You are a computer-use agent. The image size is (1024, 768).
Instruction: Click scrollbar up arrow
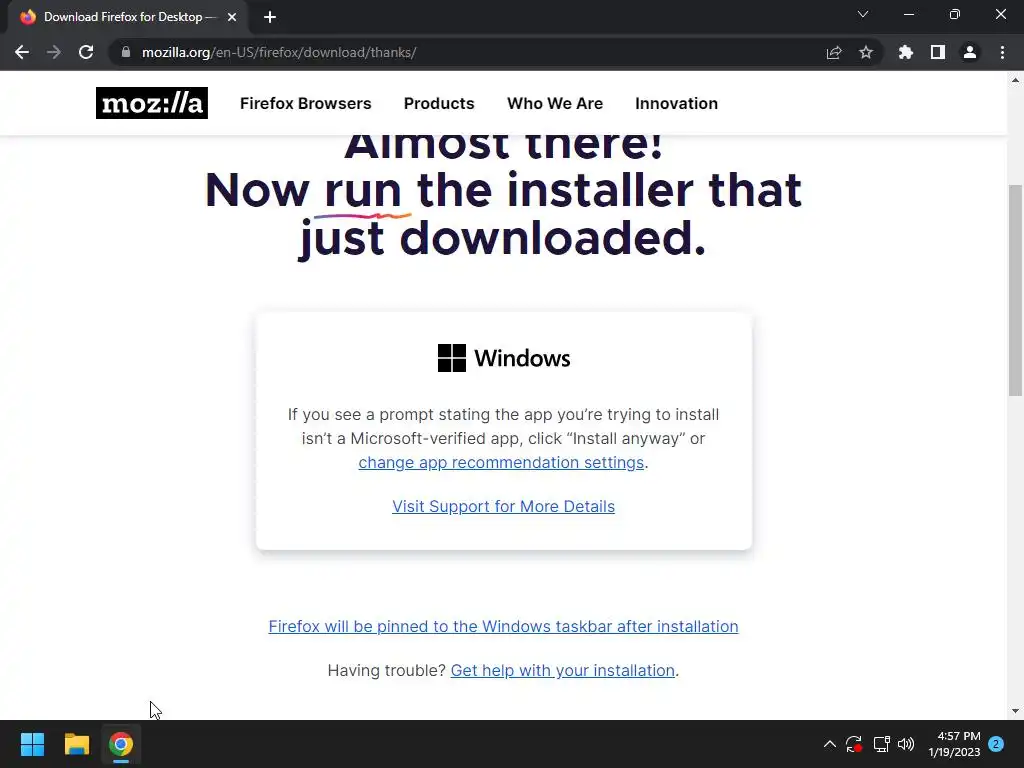pyautogui.click(x=1015, y=80)
